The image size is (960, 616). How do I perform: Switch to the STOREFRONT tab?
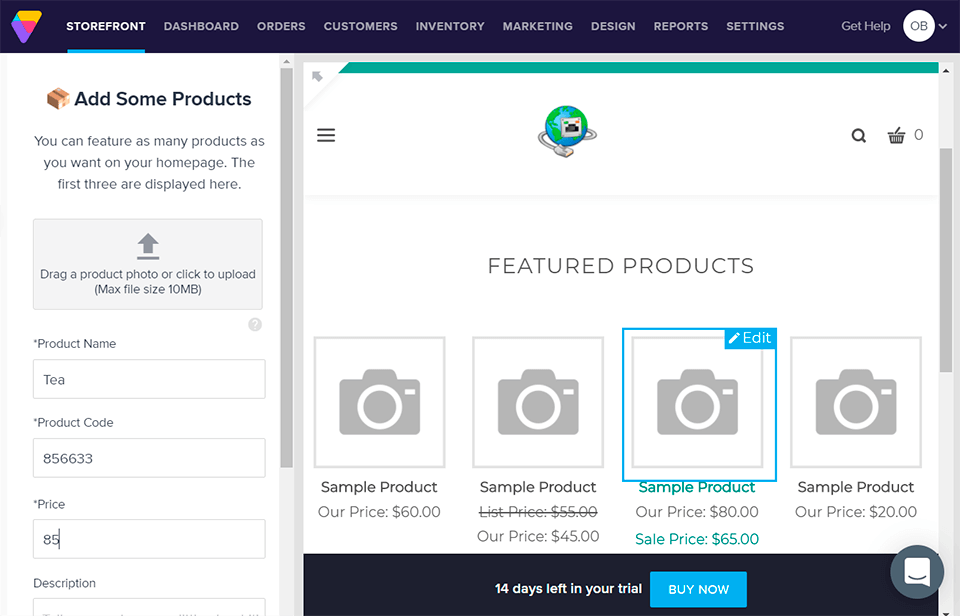coord(105,26)
